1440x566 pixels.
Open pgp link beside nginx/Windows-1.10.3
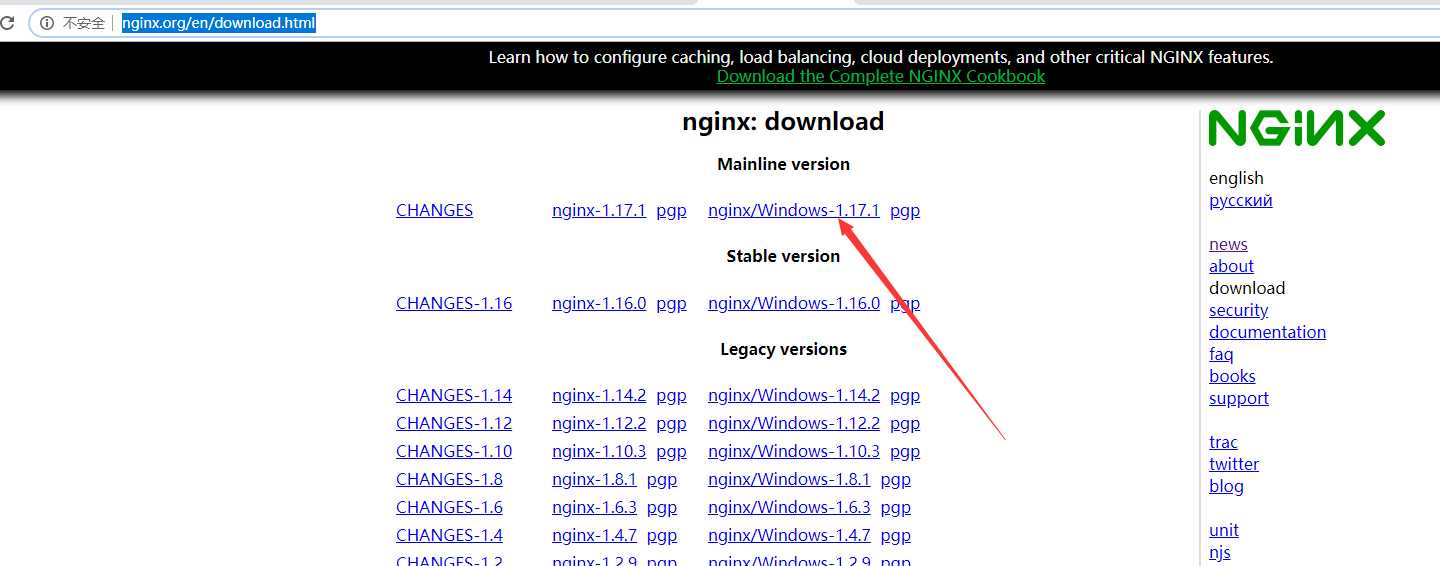(x=905, y=451)
